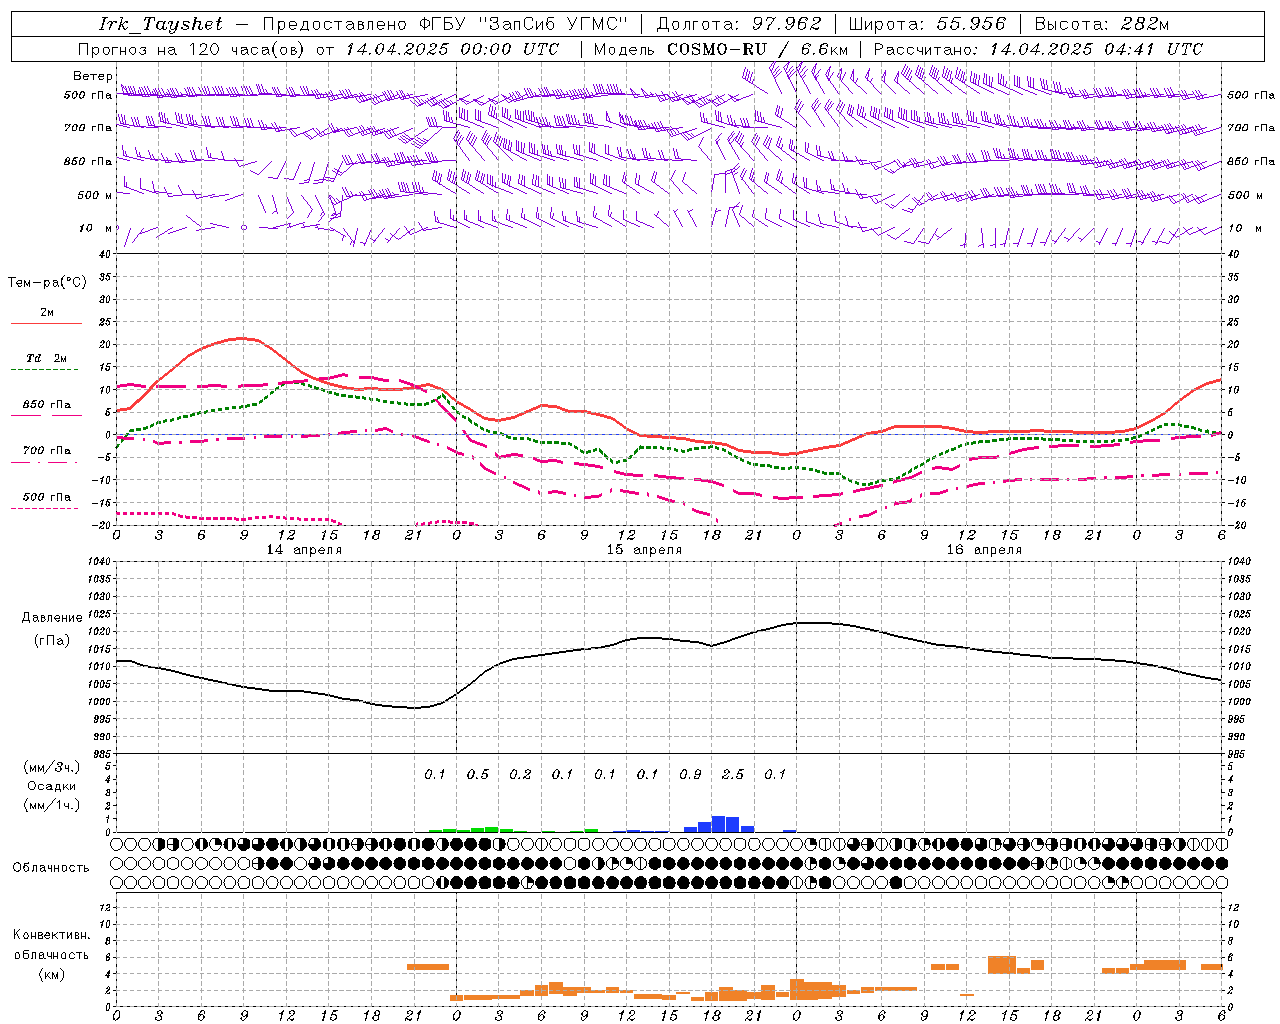Click the (гПа) unit under Давление

point(52,641)
